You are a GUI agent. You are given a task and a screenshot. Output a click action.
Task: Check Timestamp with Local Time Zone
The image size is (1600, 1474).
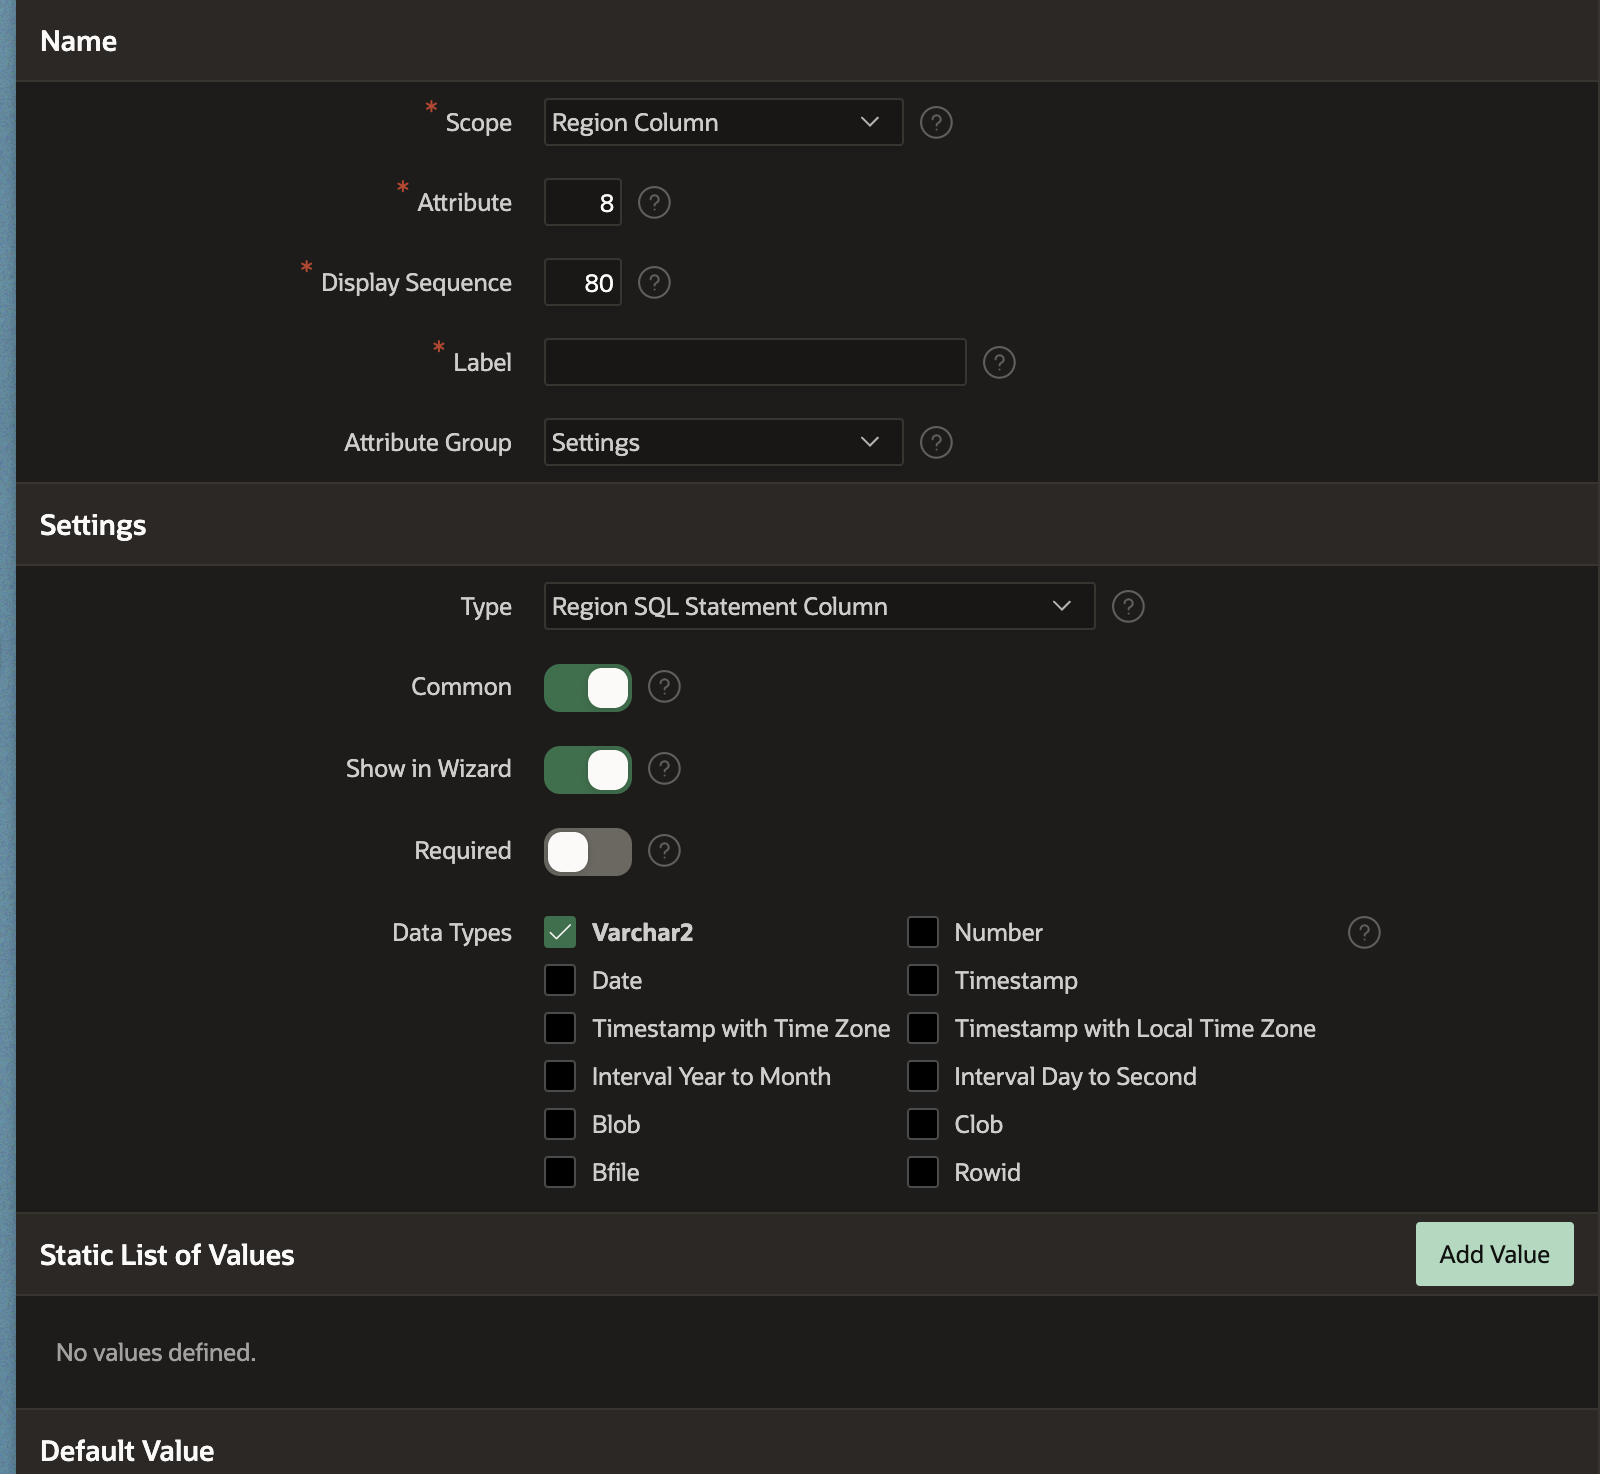pos(923,1028)
